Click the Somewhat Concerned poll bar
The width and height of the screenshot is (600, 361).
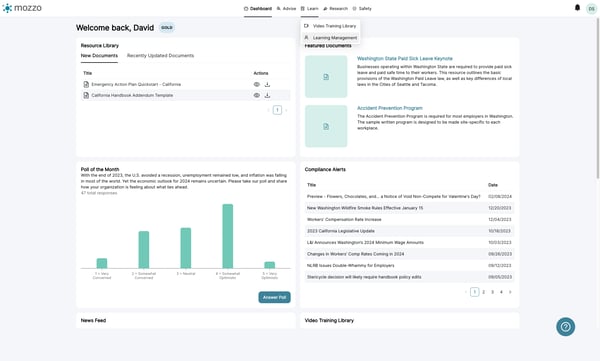[143, 250]
